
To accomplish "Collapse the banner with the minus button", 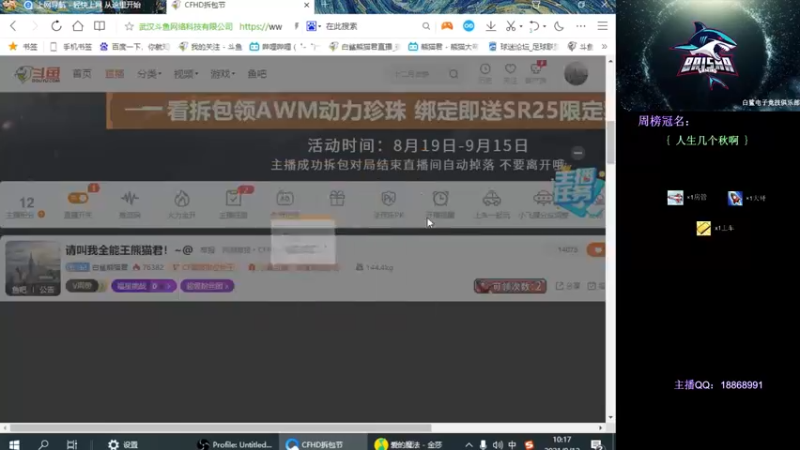I will point(578,153).
